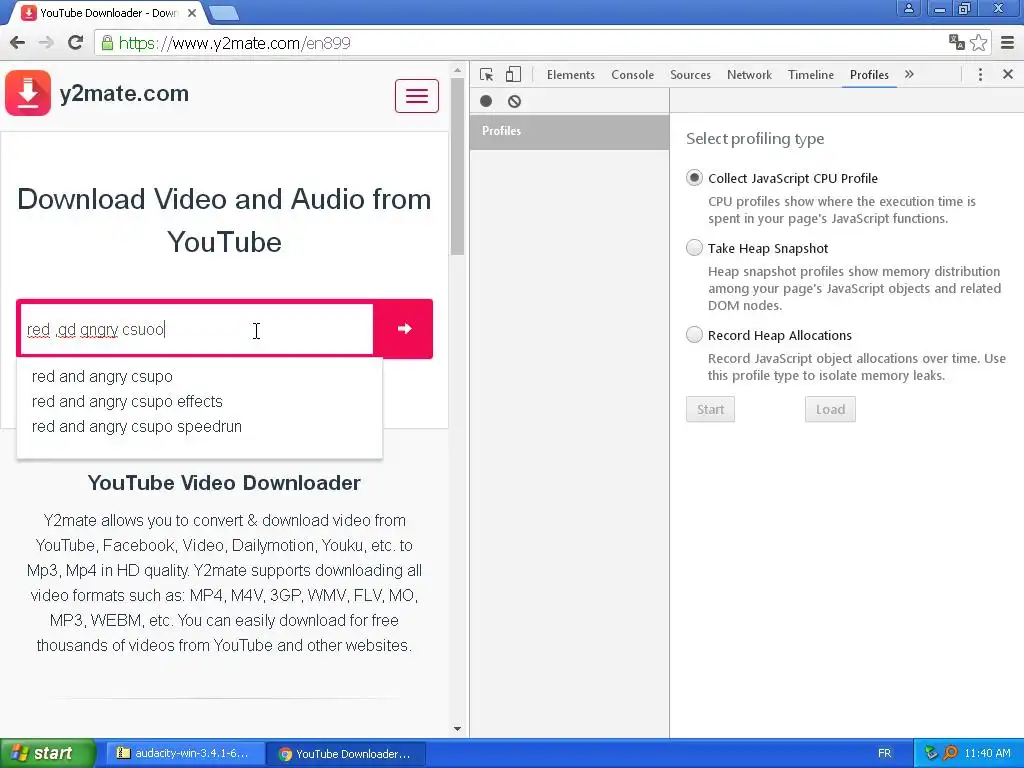Open the Sources tab
Screen dimensions: 1024x768
[690, 74]
